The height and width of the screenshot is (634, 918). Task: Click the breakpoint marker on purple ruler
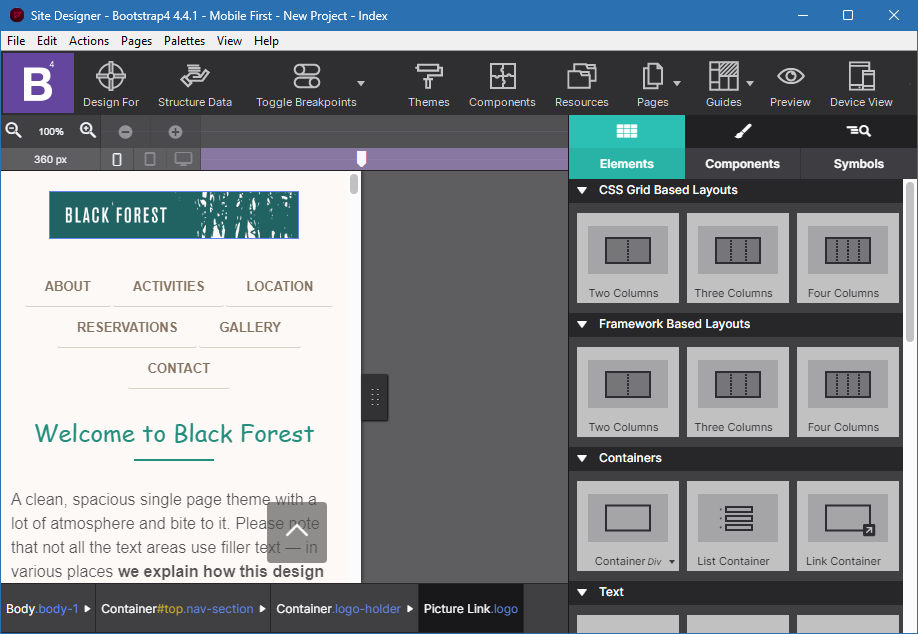362,158
